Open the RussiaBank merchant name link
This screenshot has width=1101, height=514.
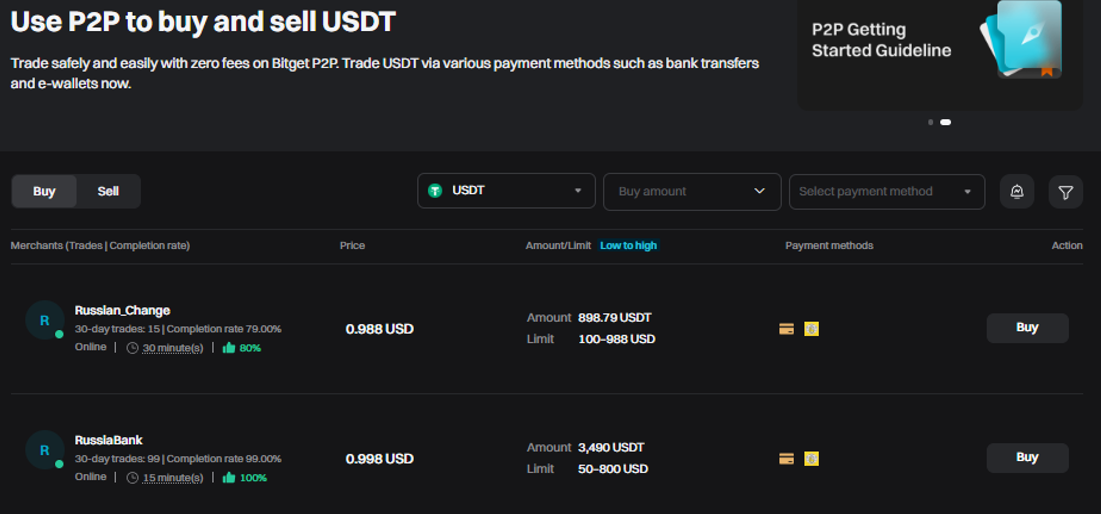pyautogui.click(x=109, y=440)
